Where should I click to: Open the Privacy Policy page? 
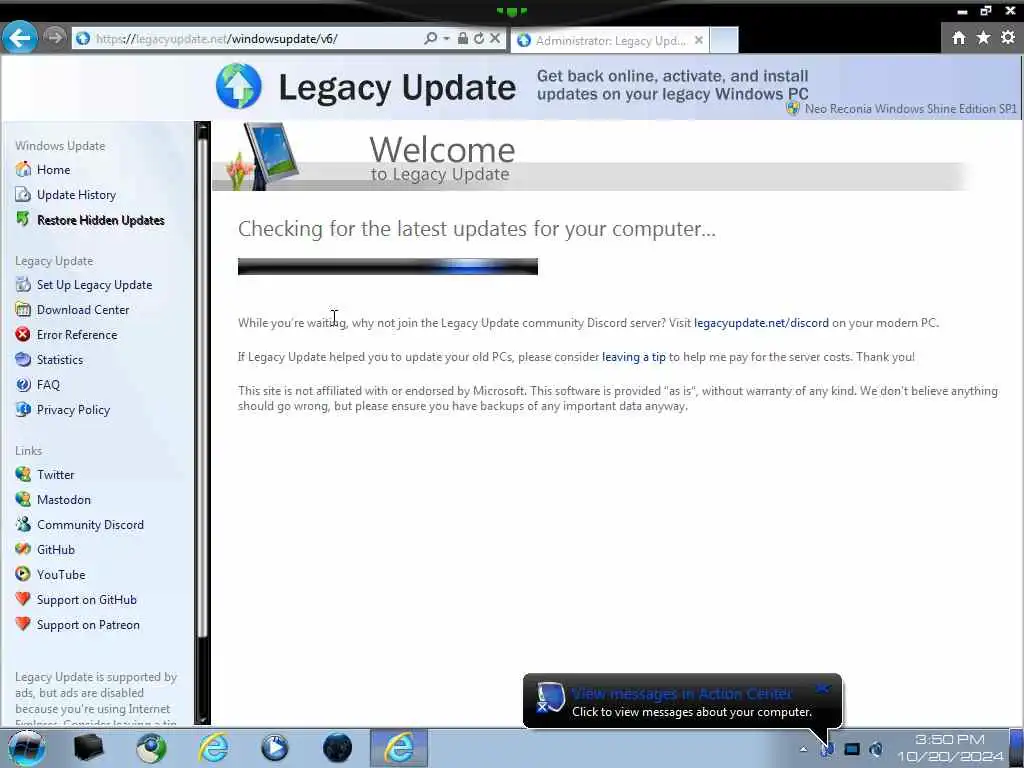pos(73,409)
